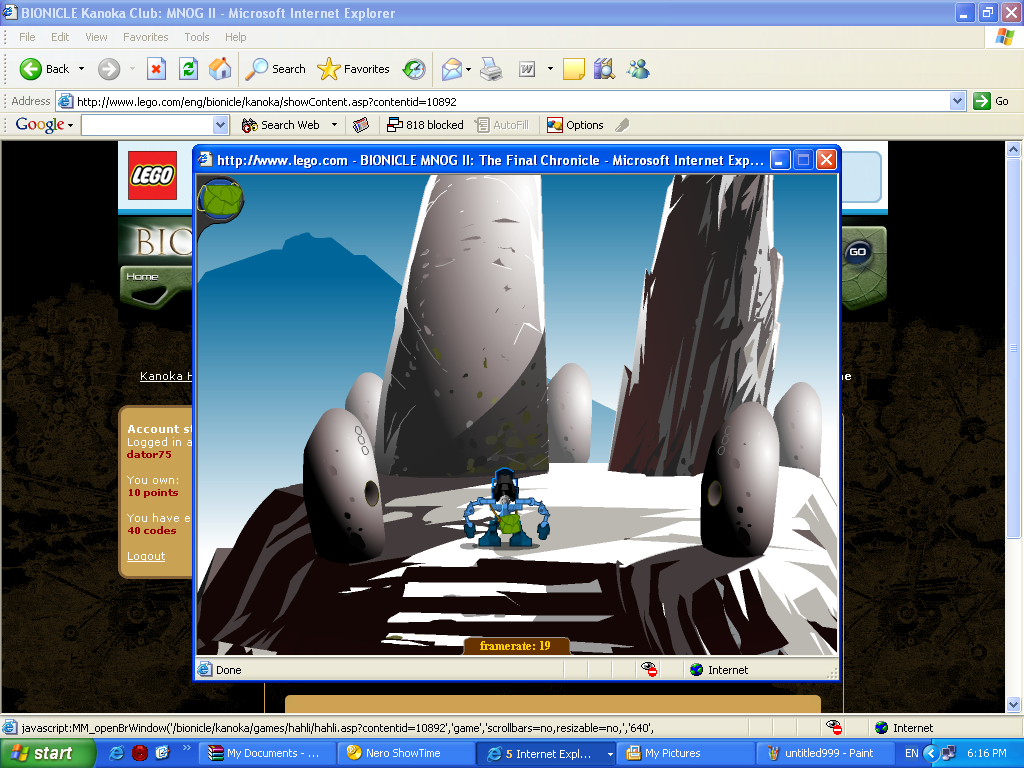The height and width of the screenshot is (768, 1024).
Task: Click the Google toolbar news icon
Action: [360, 125]
